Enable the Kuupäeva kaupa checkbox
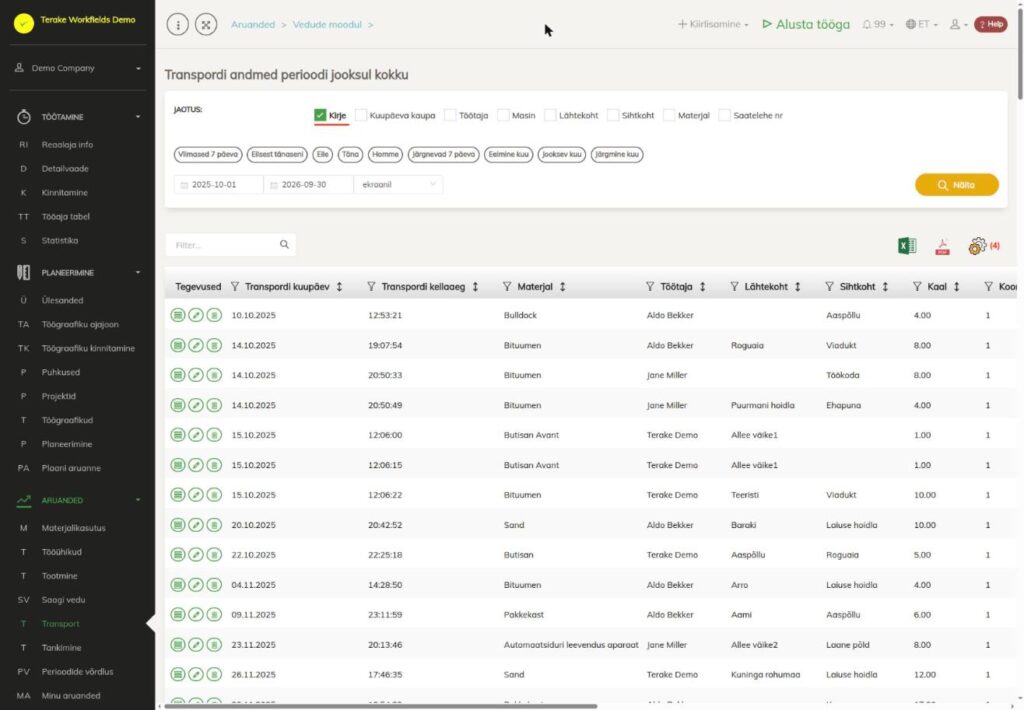The image size is (1024, 710). coord(361,115)
